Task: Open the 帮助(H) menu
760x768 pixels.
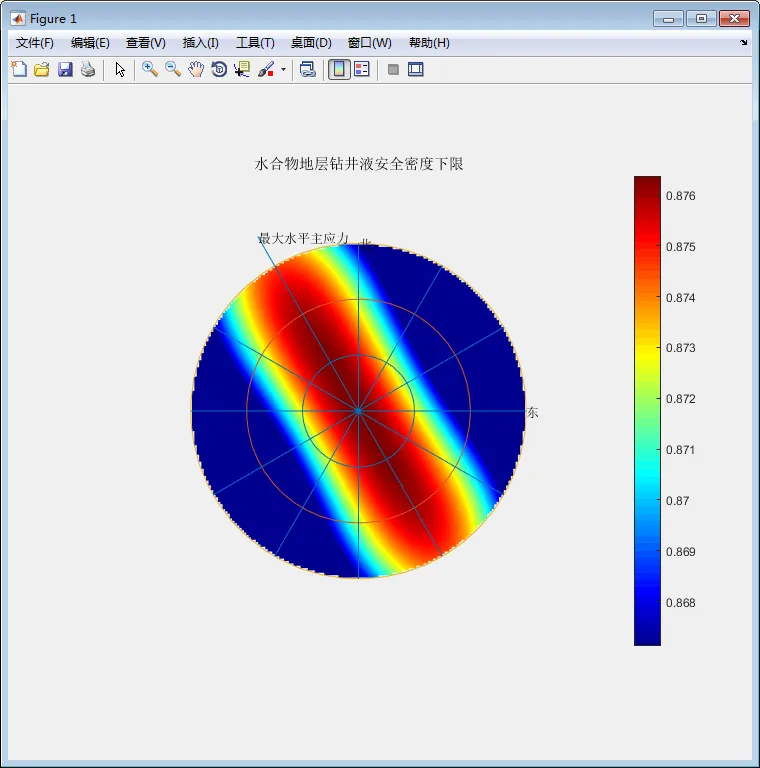Action: [429, 43]
